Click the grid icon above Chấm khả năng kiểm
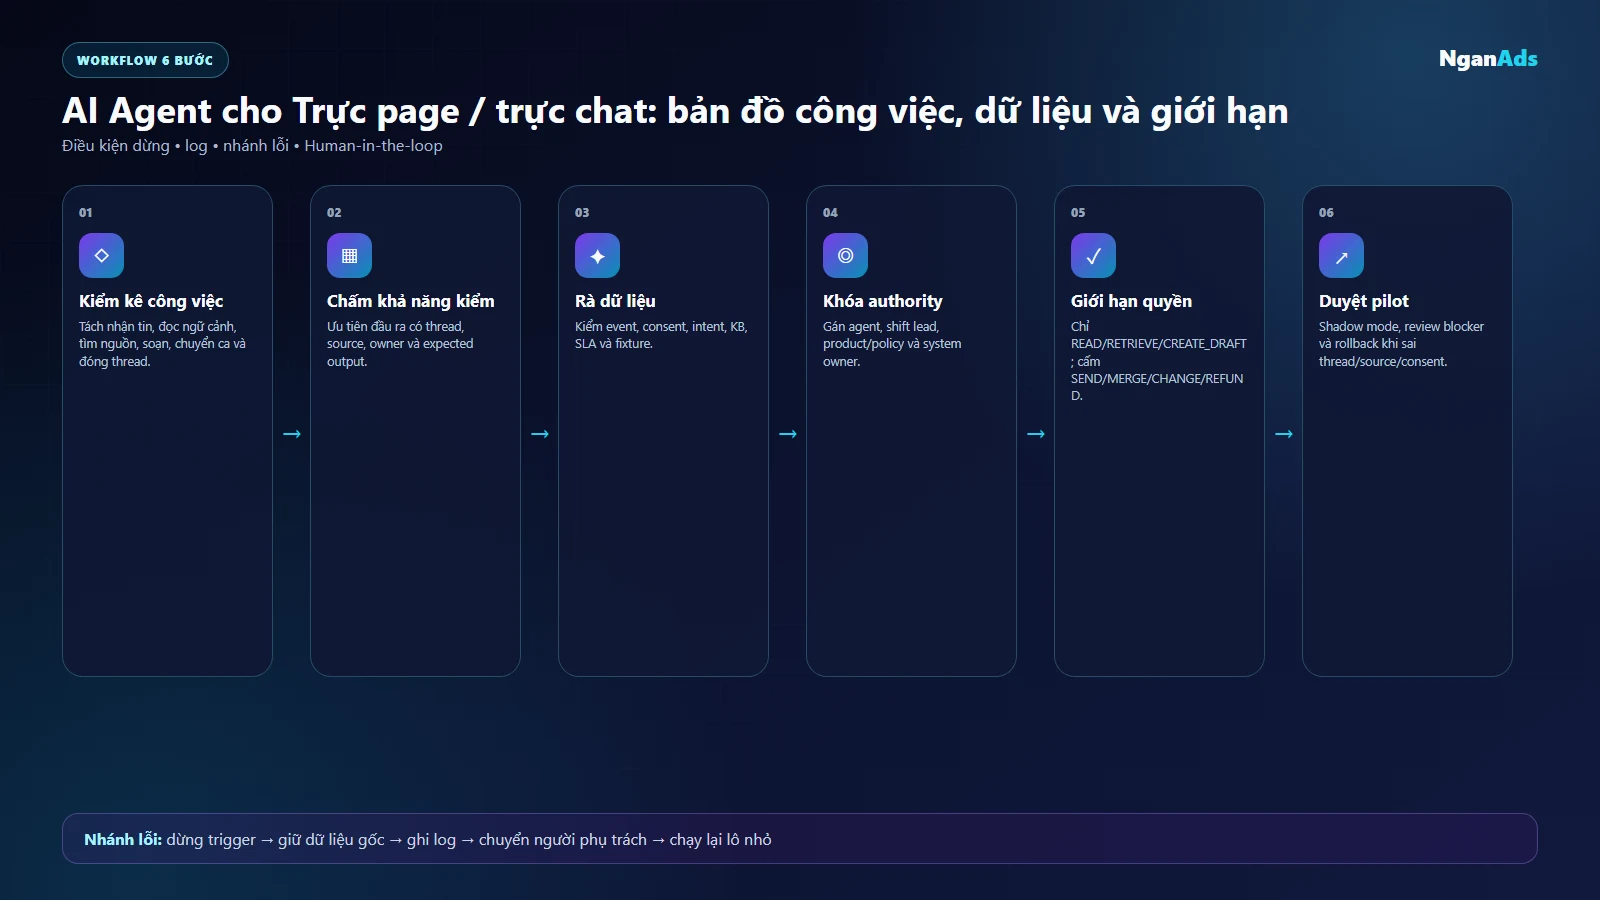 (x=349, y=256)
